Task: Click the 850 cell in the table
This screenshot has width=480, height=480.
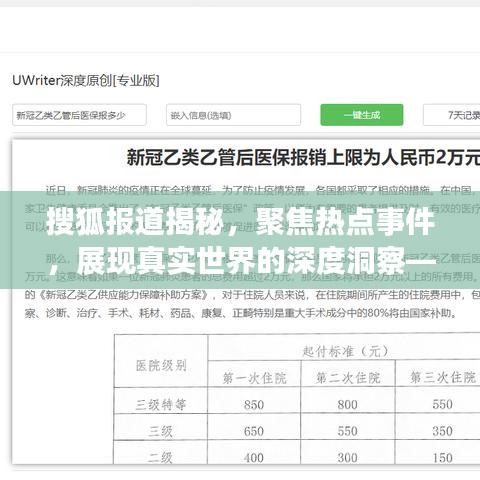Action: click(254, 405)
